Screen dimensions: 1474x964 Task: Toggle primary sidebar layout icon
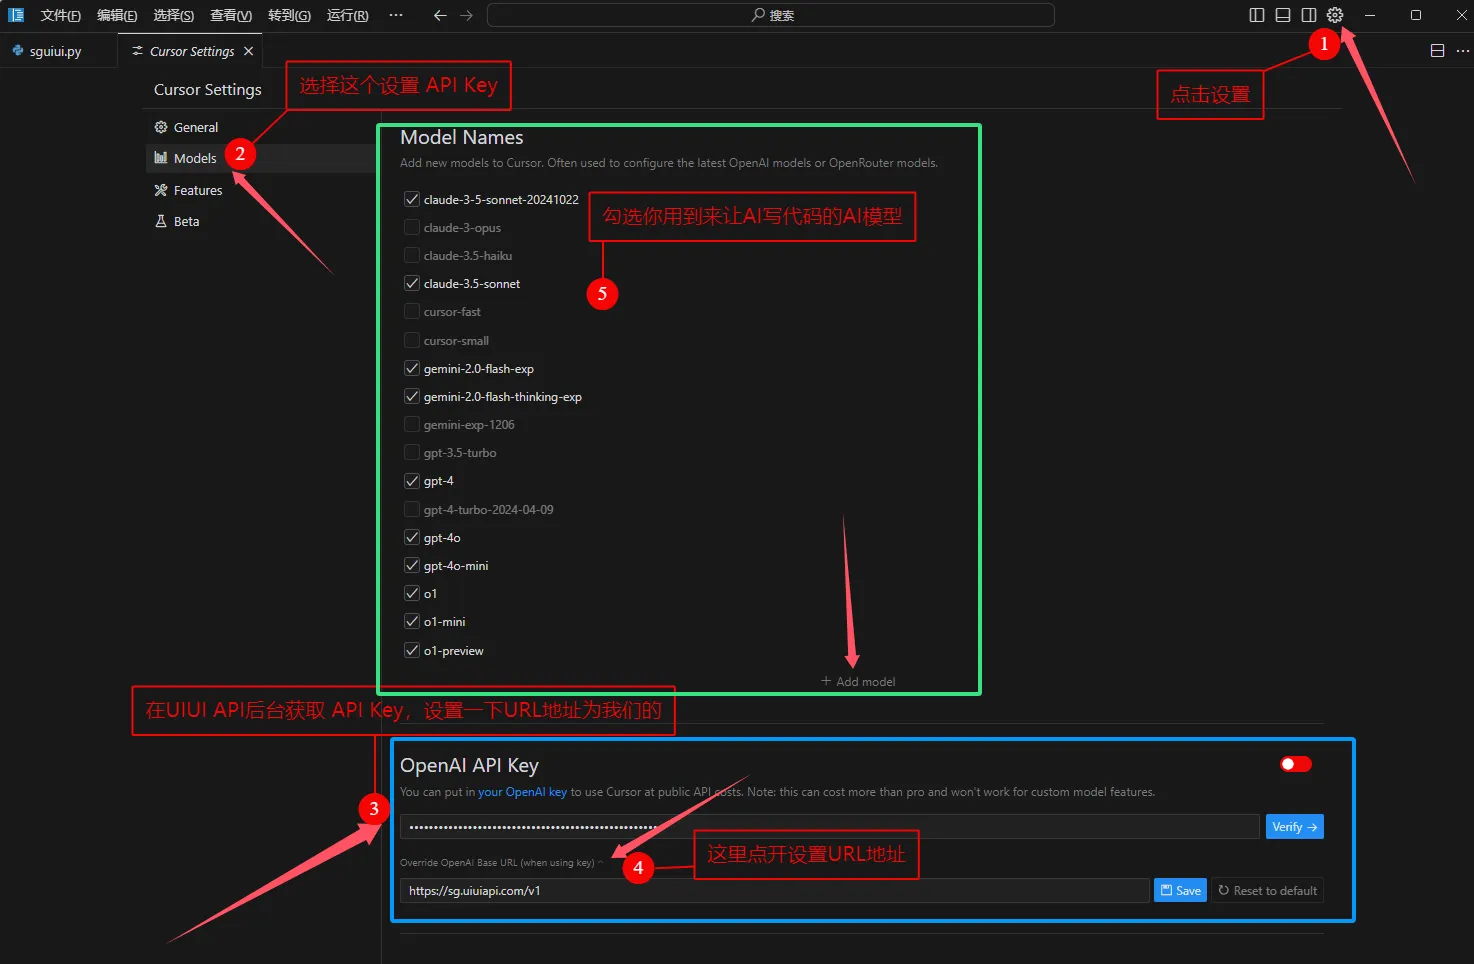[1257, 15]
